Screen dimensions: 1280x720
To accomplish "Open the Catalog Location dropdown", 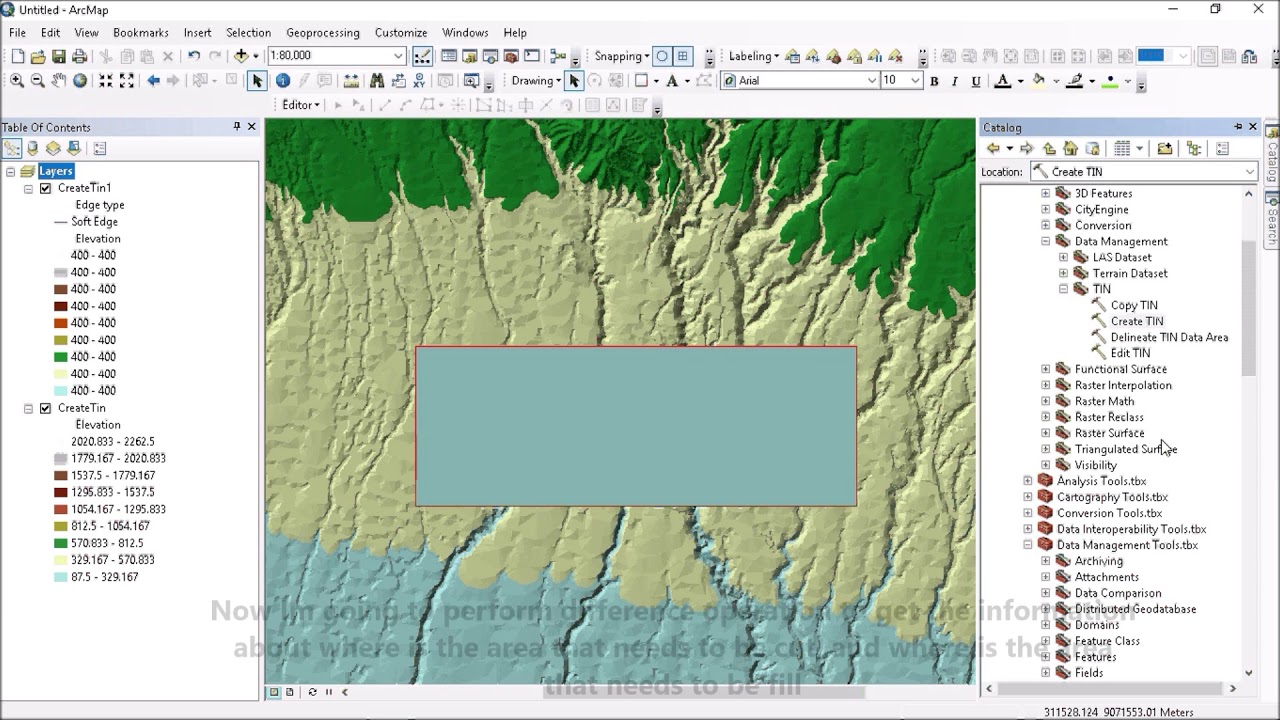I will click(x=1250, y=172).
